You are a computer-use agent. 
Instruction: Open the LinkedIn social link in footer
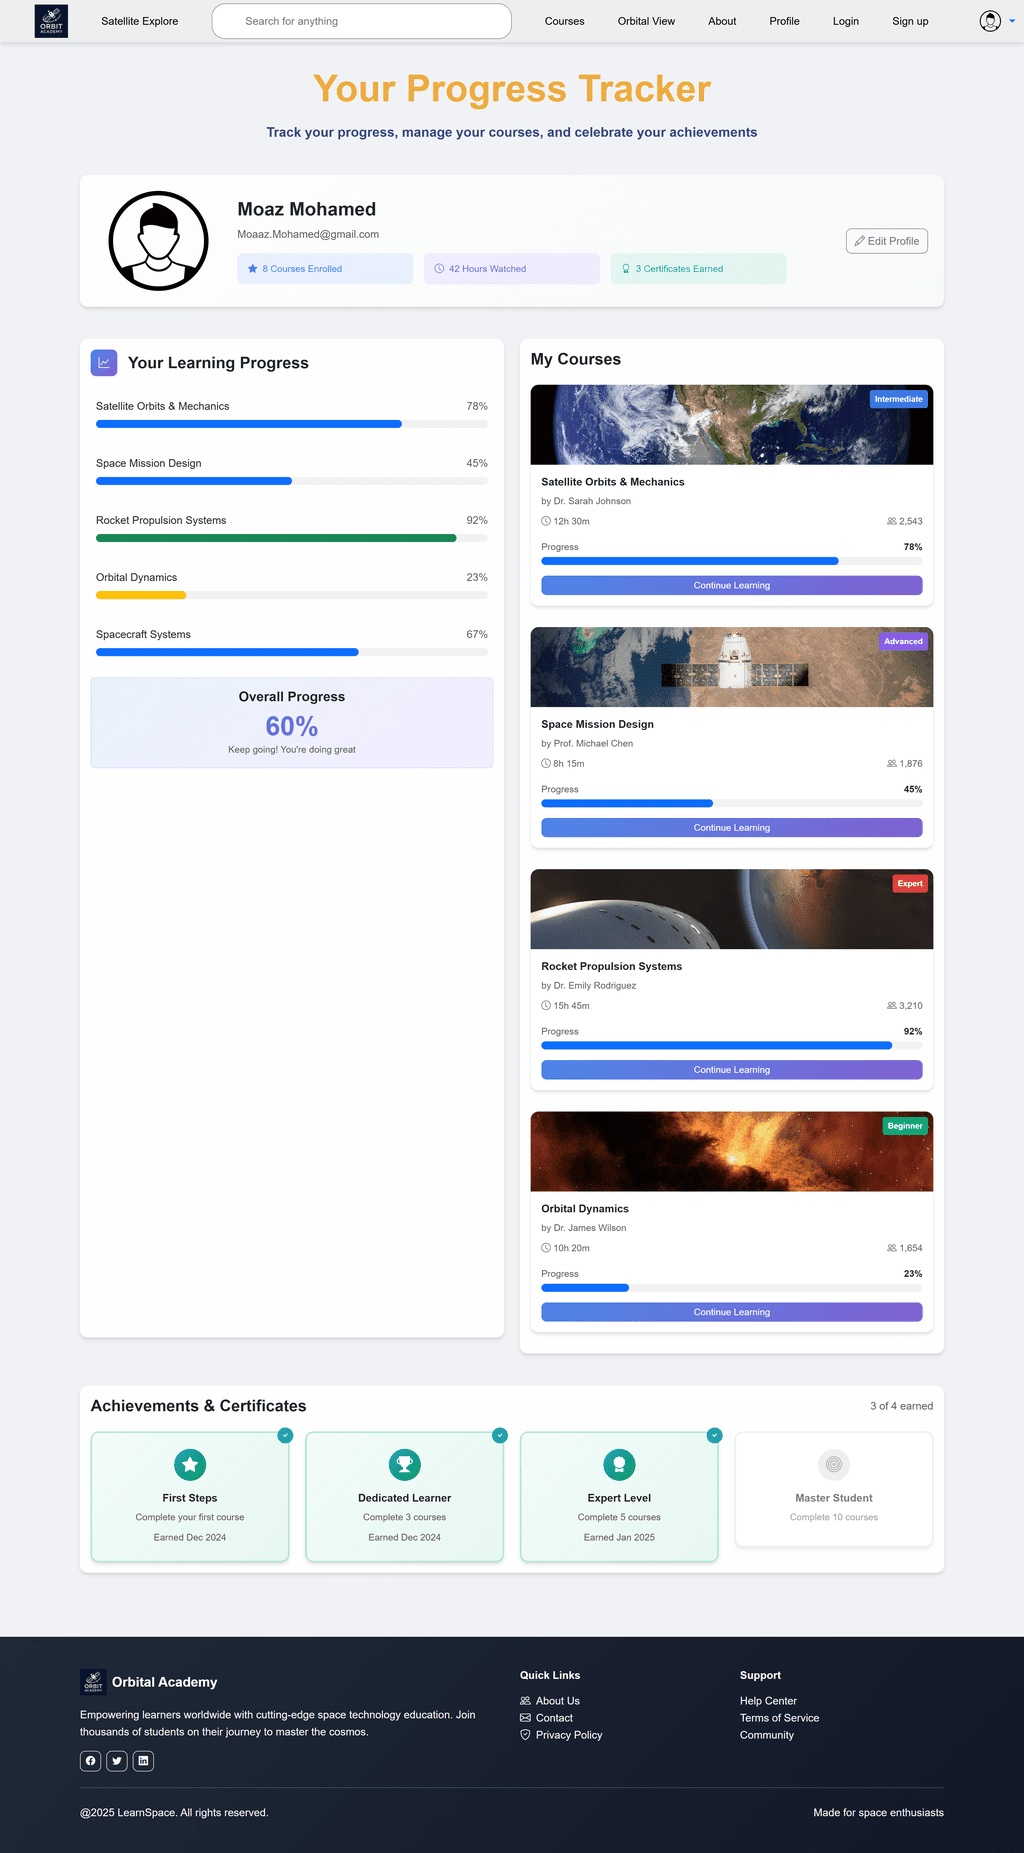pyautogui.click(x=144, y=1761)
